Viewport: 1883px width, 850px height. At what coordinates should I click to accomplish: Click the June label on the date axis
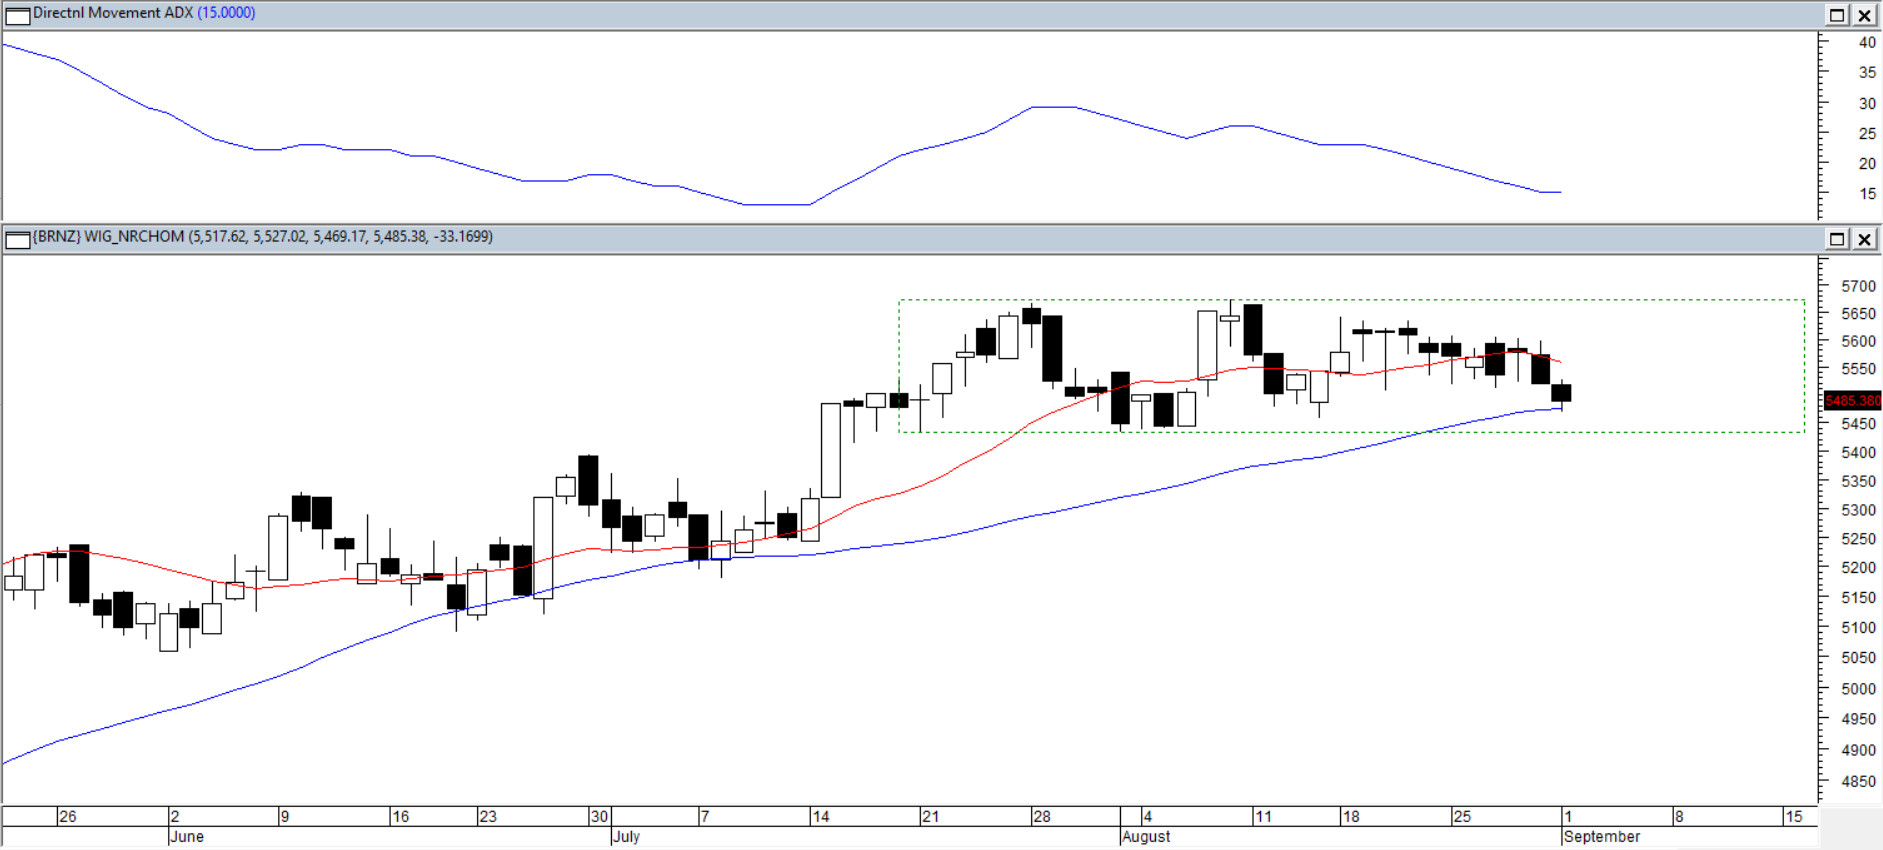[x=187, y=837]
